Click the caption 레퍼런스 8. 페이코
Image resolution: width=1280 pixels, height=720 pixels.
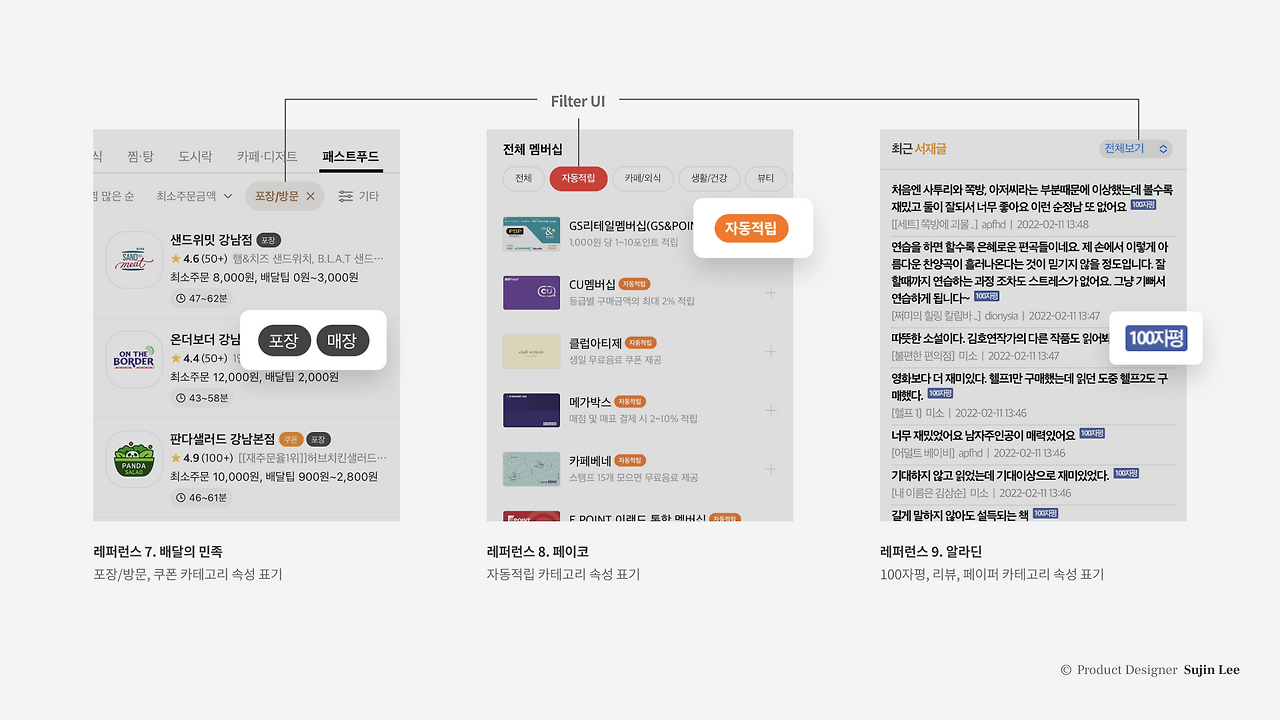[x=538, y=551]
